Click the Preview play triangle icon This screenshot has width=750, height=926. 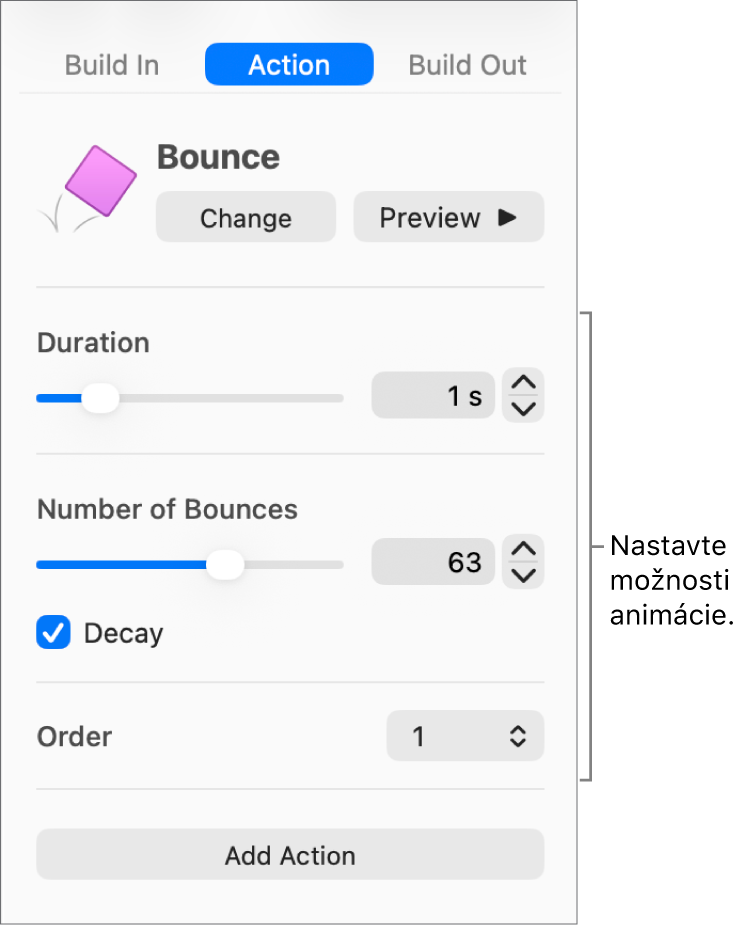507,217
